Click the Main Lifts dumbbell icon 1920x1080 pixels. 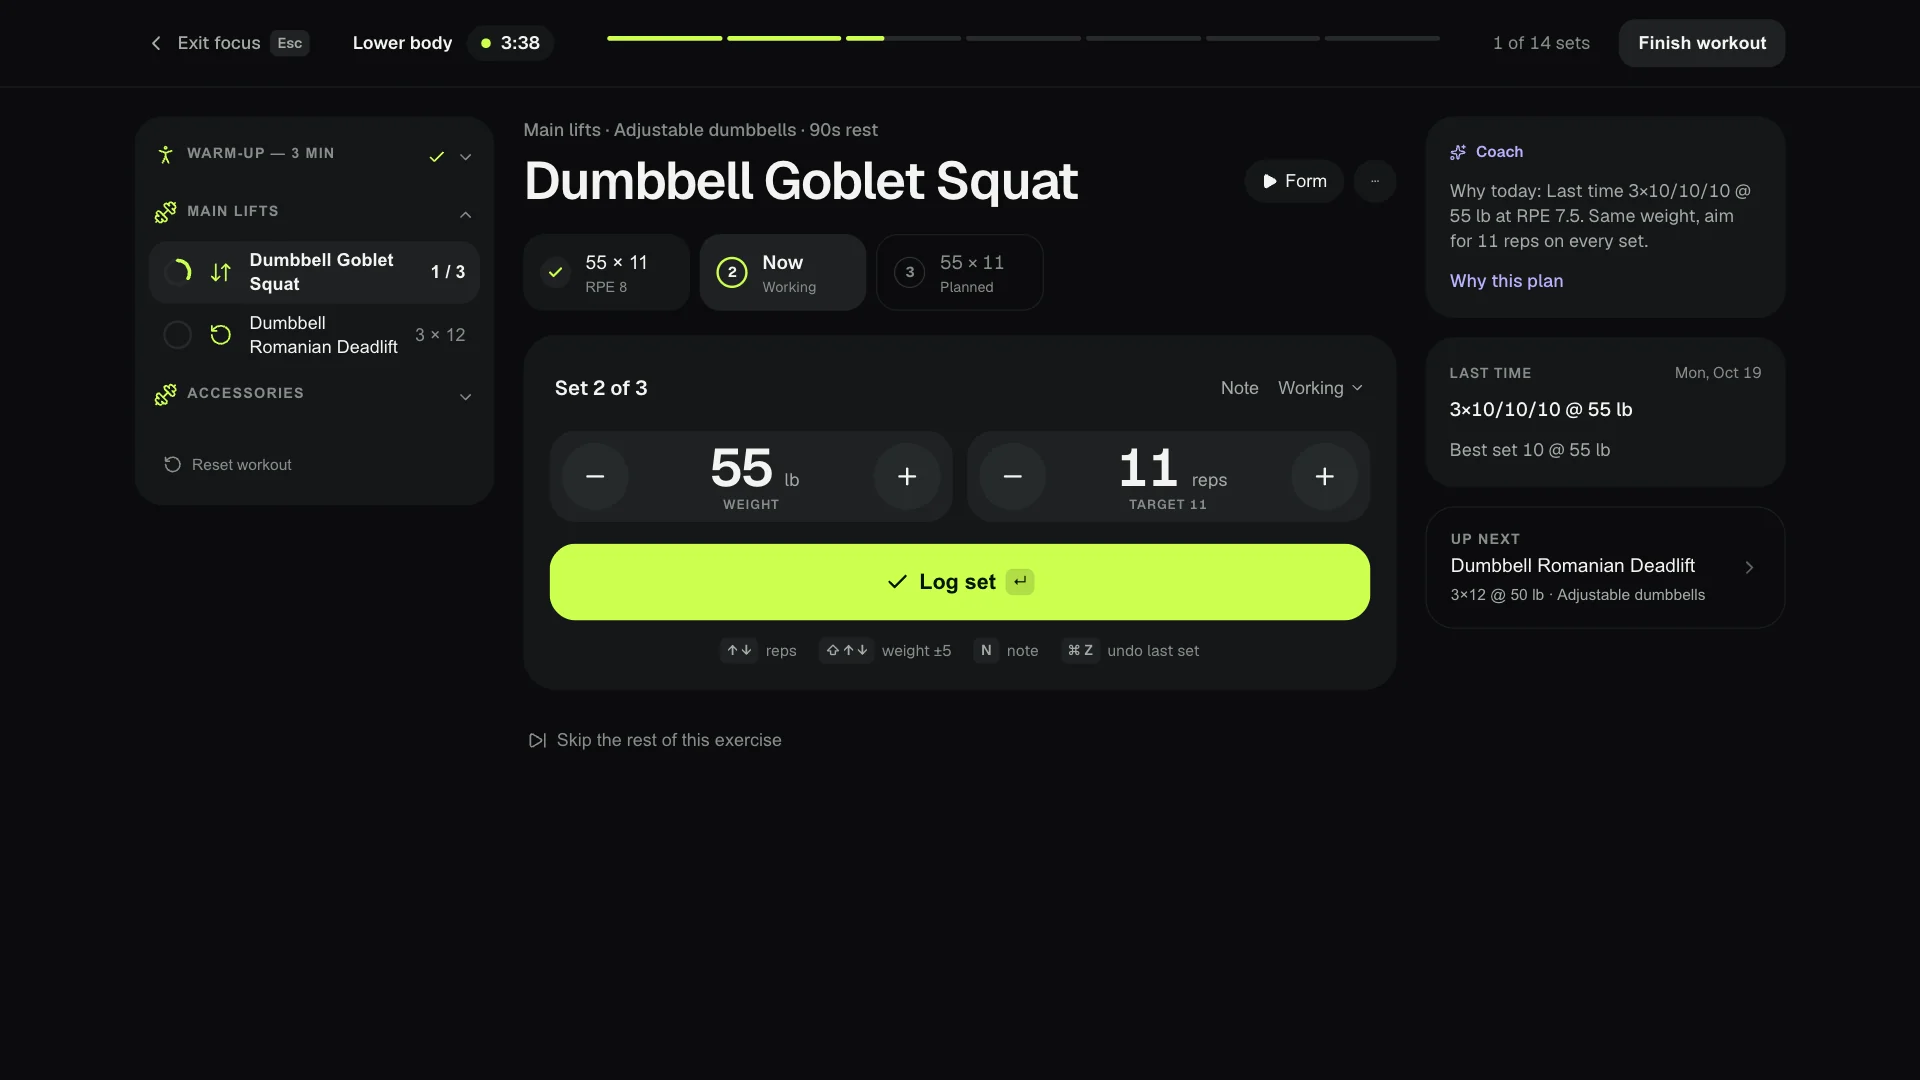[166, 212]
